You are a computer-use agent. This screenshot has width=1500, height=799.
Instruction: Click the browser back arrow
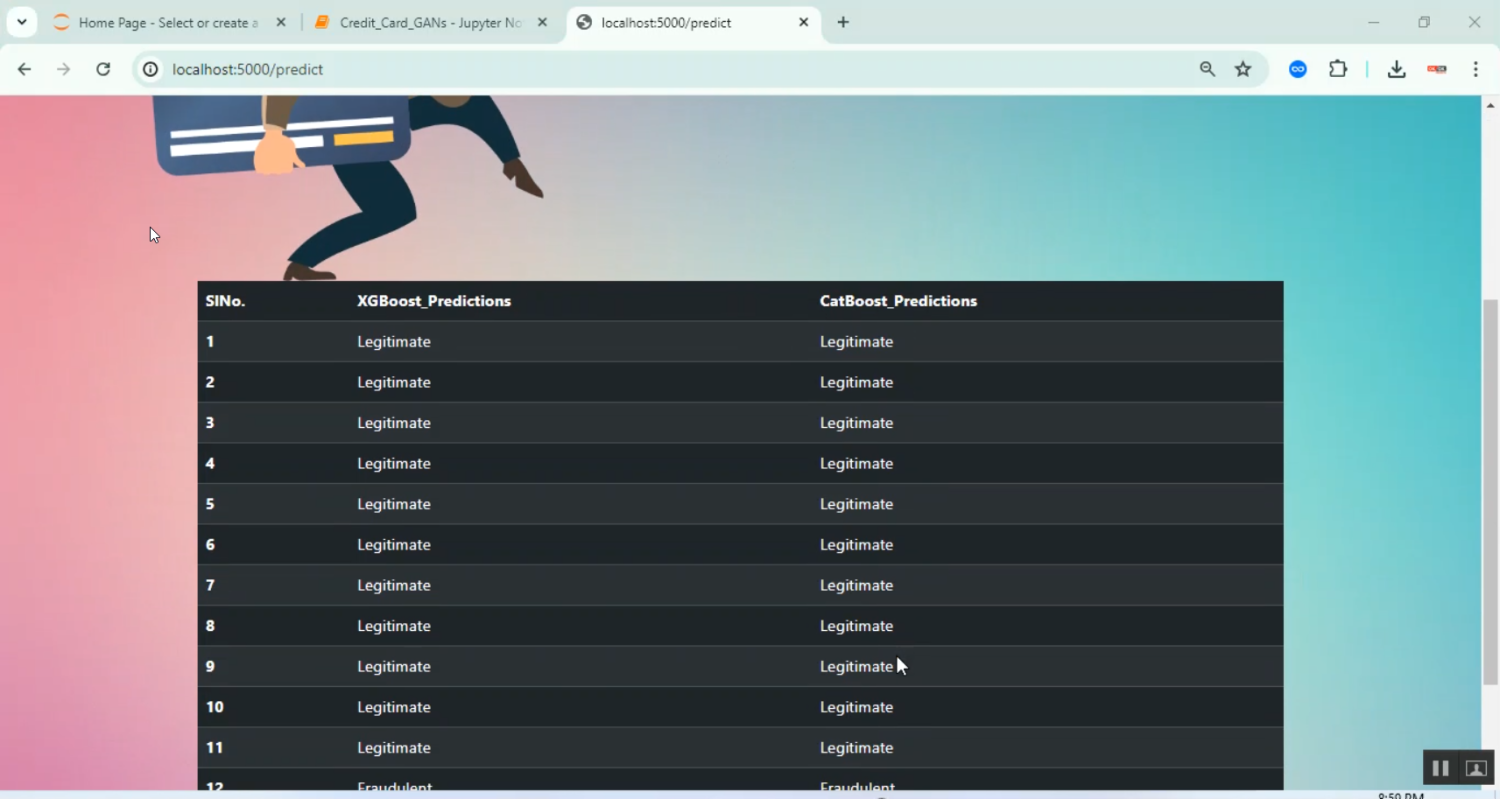(x=24, y=69)
